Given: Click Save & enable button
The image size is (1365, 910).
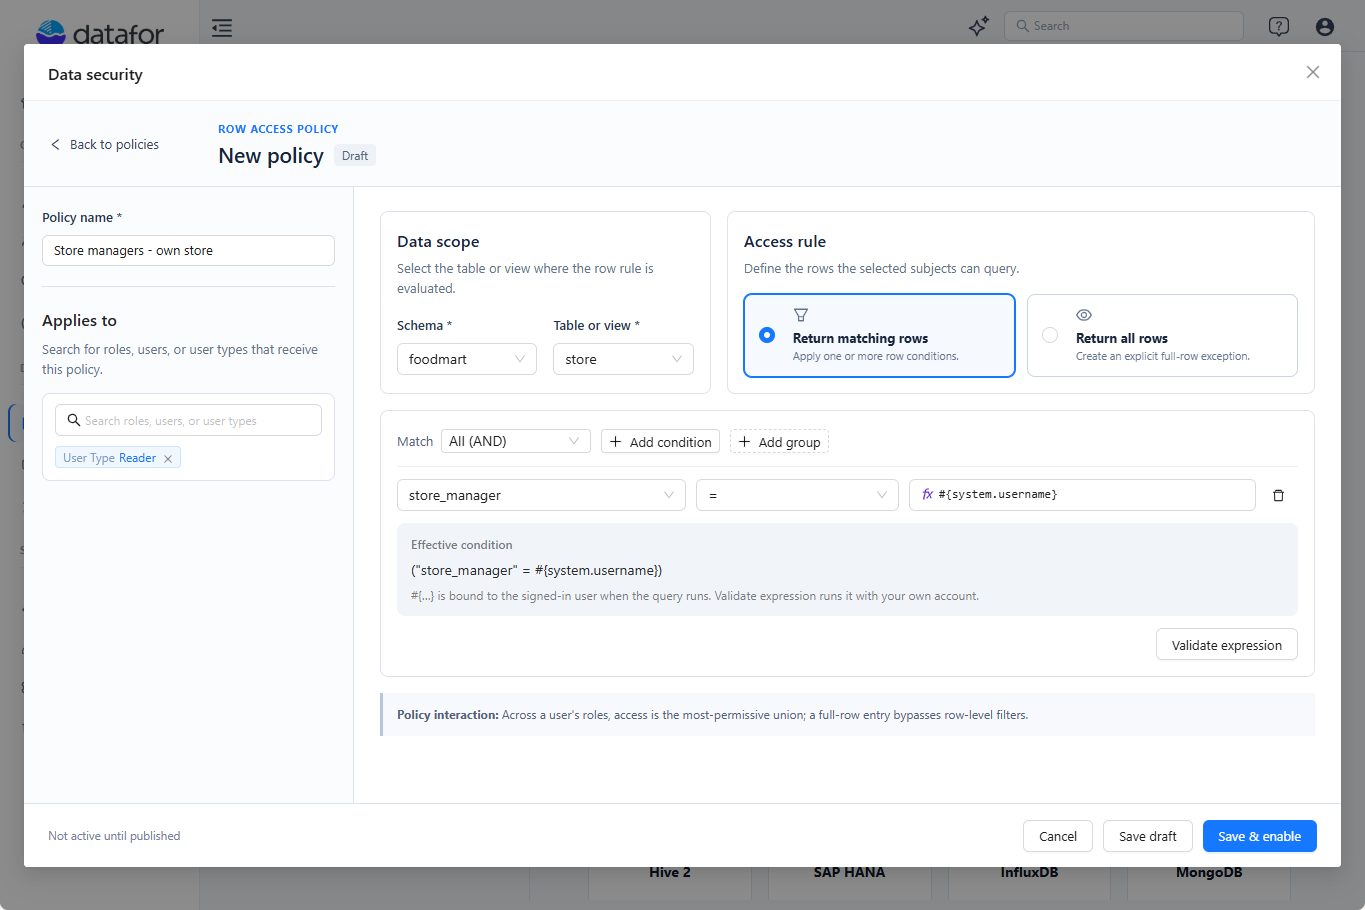Looking at the screenshot, I should [x=1260, y=836].
